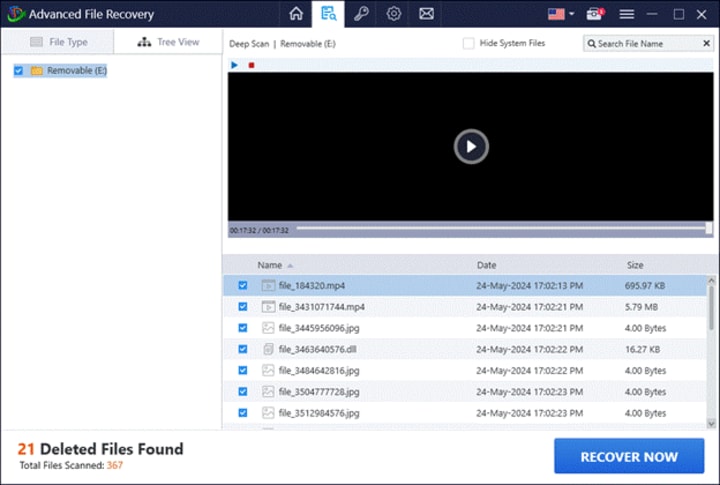720x485 pixels.
Task: Uncheck the Removable (E:) tree checkbox
Action: point(18,71)
